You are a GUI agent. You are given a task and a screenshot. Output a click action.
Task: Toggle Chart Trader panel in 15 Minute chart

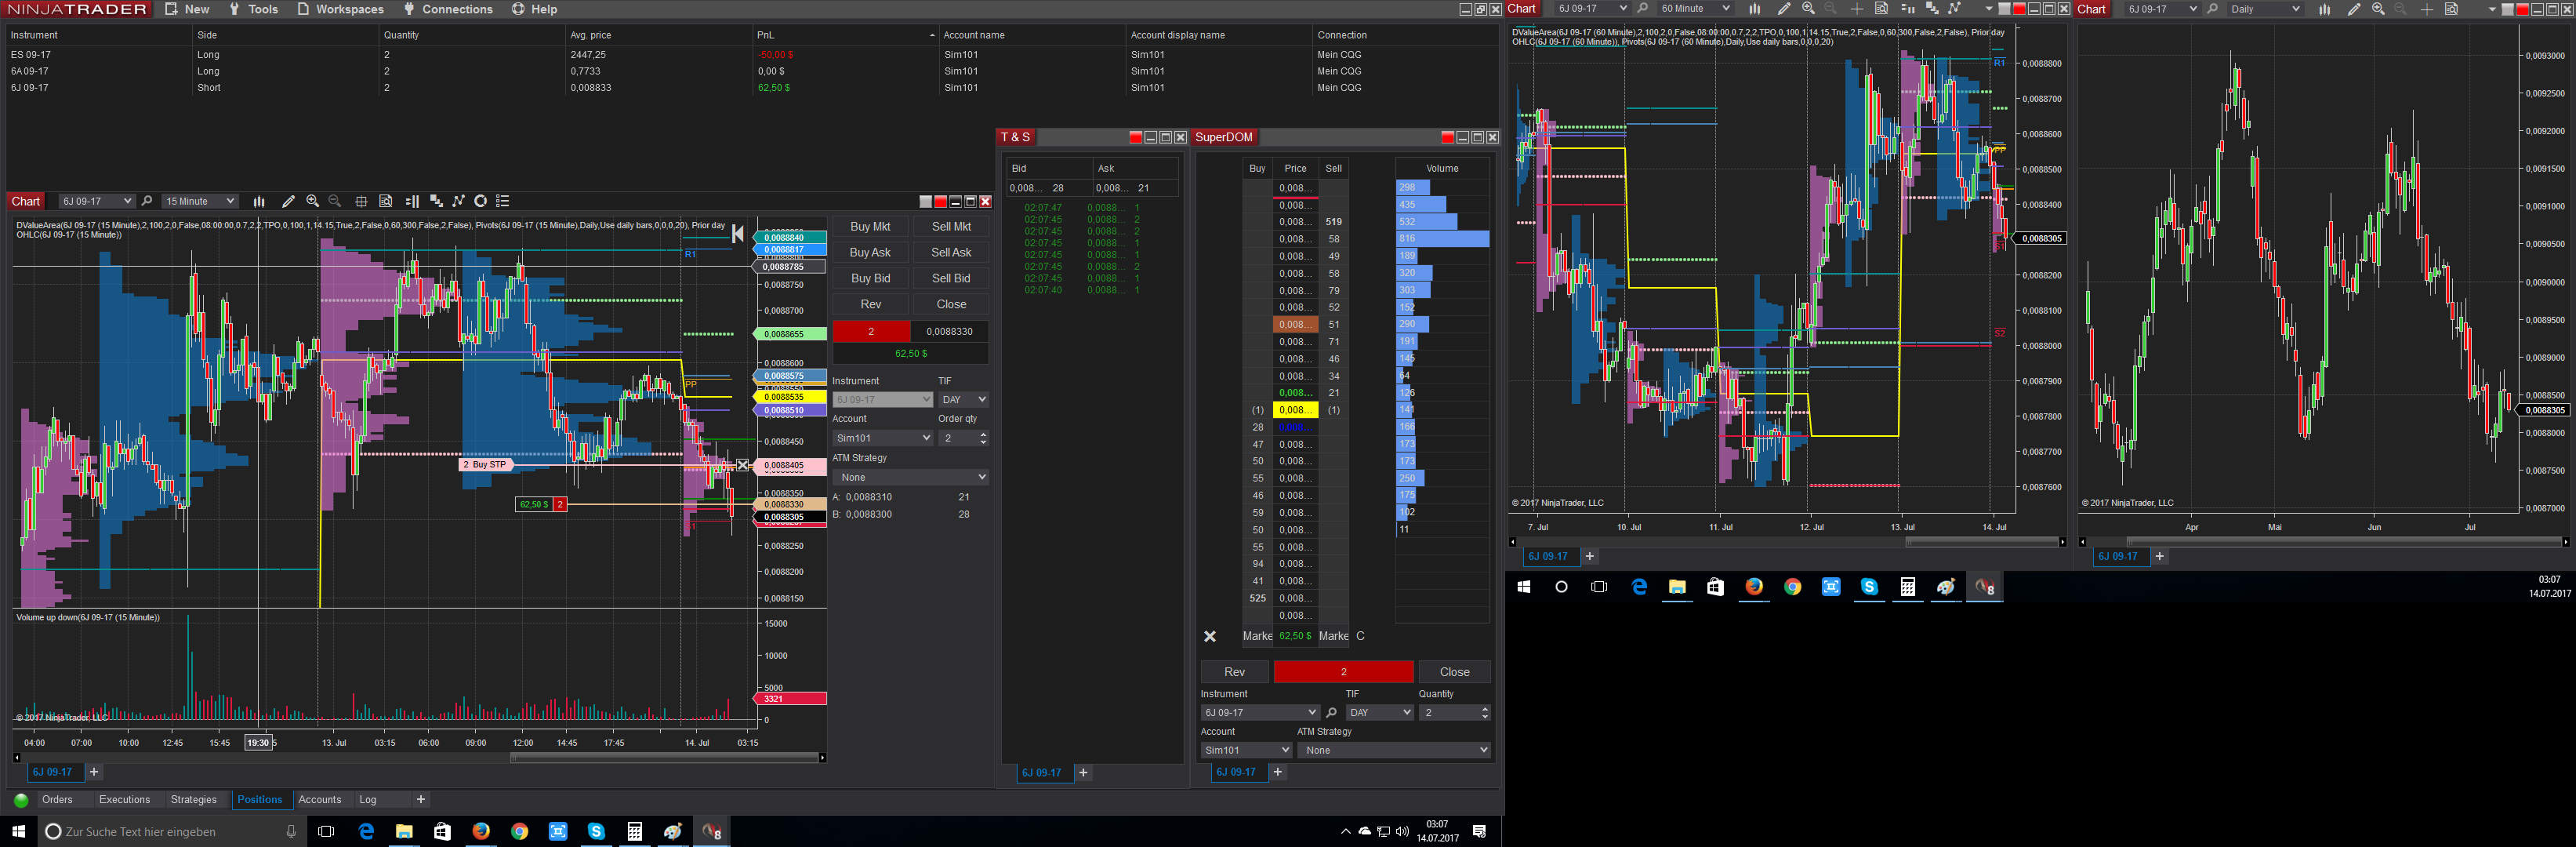point(412,201)
